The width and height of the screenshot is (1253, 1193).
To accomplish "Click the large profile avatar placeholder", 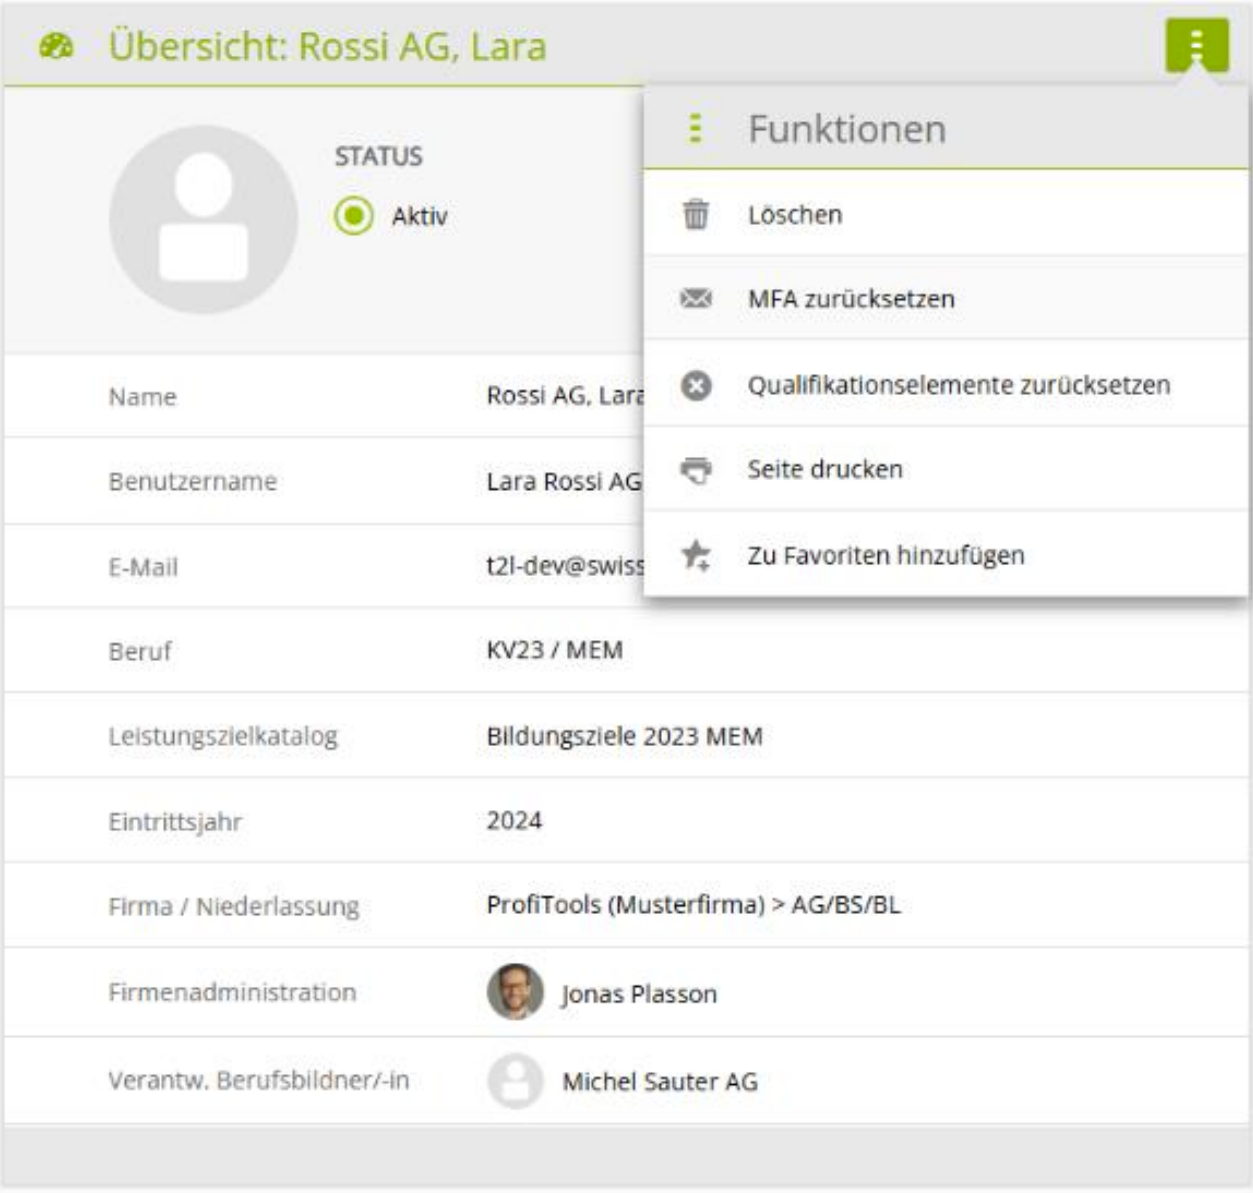I will (x=203, y=219).
